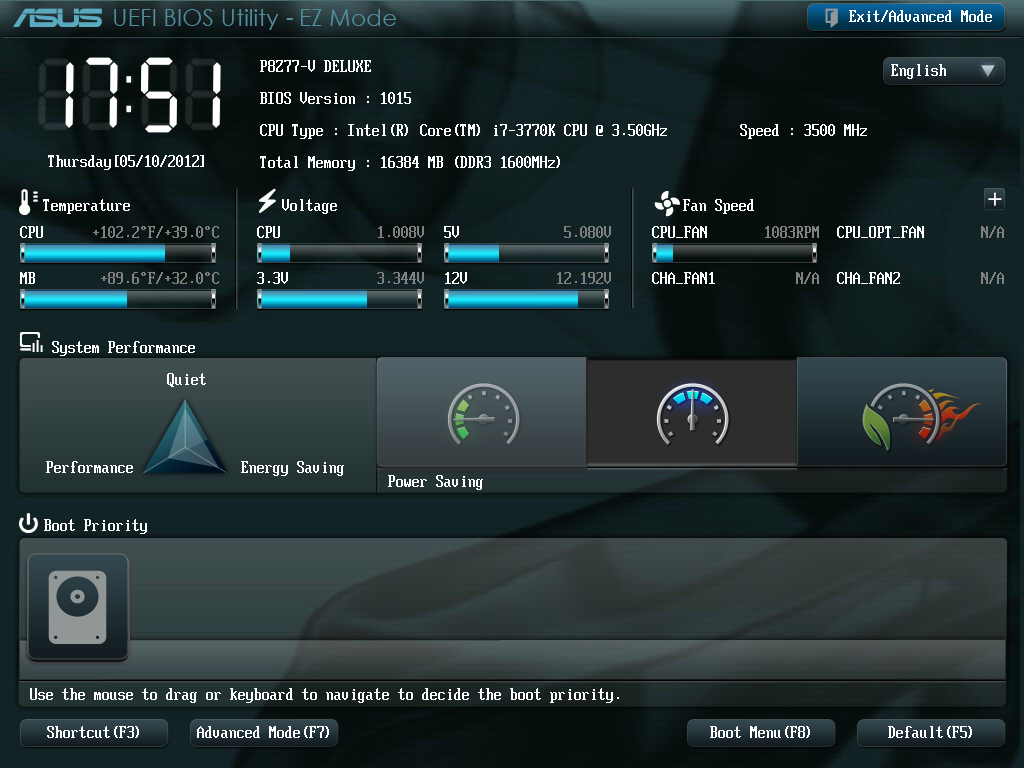Click the 12.192V voltage reading
The height and width of the screenshot is (768, 1024).
584,279
